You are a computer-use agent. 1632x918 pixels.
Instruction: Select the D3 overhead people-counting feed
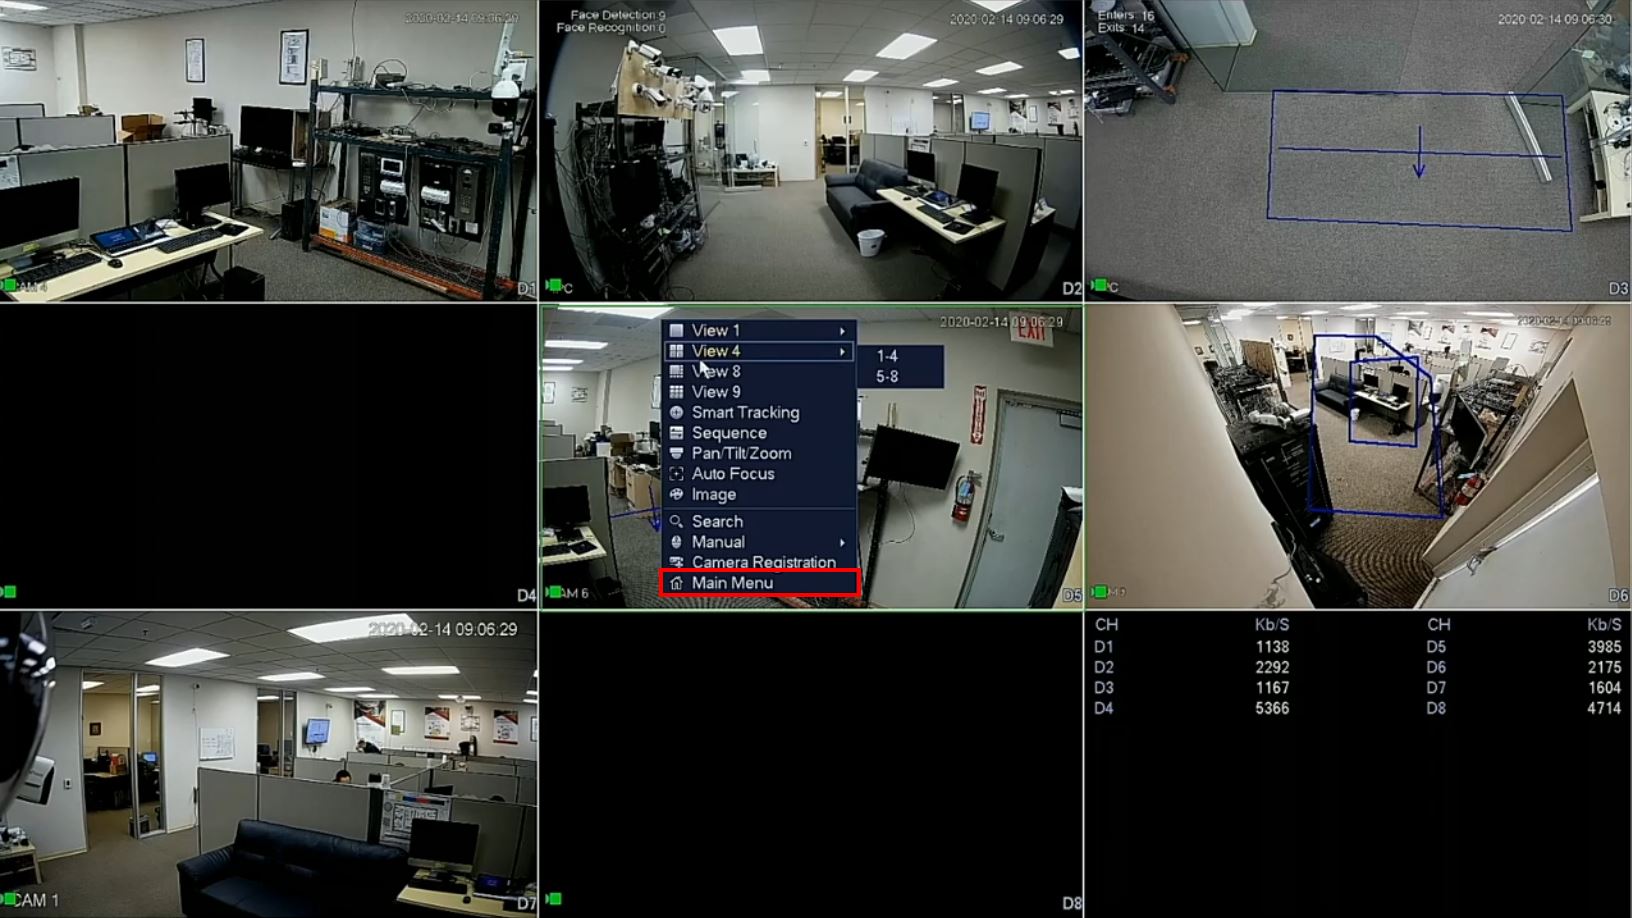(x=1358, y=150)
